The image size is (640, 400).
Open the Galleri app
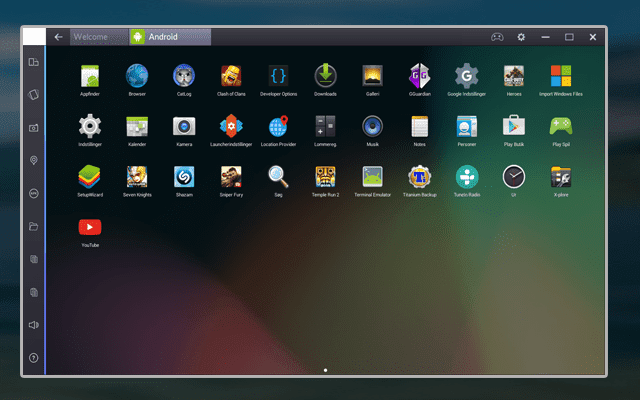tap(373, 76)
